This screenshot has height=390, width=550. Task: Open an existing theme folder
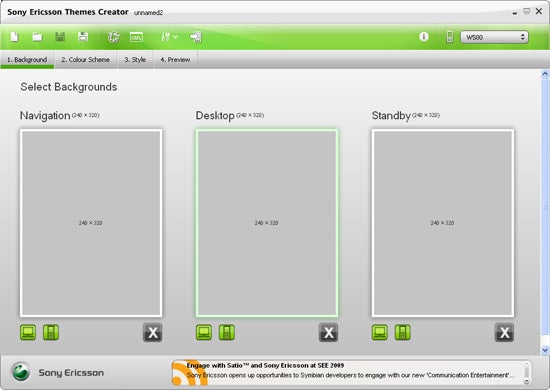click(x=37, y=37)
